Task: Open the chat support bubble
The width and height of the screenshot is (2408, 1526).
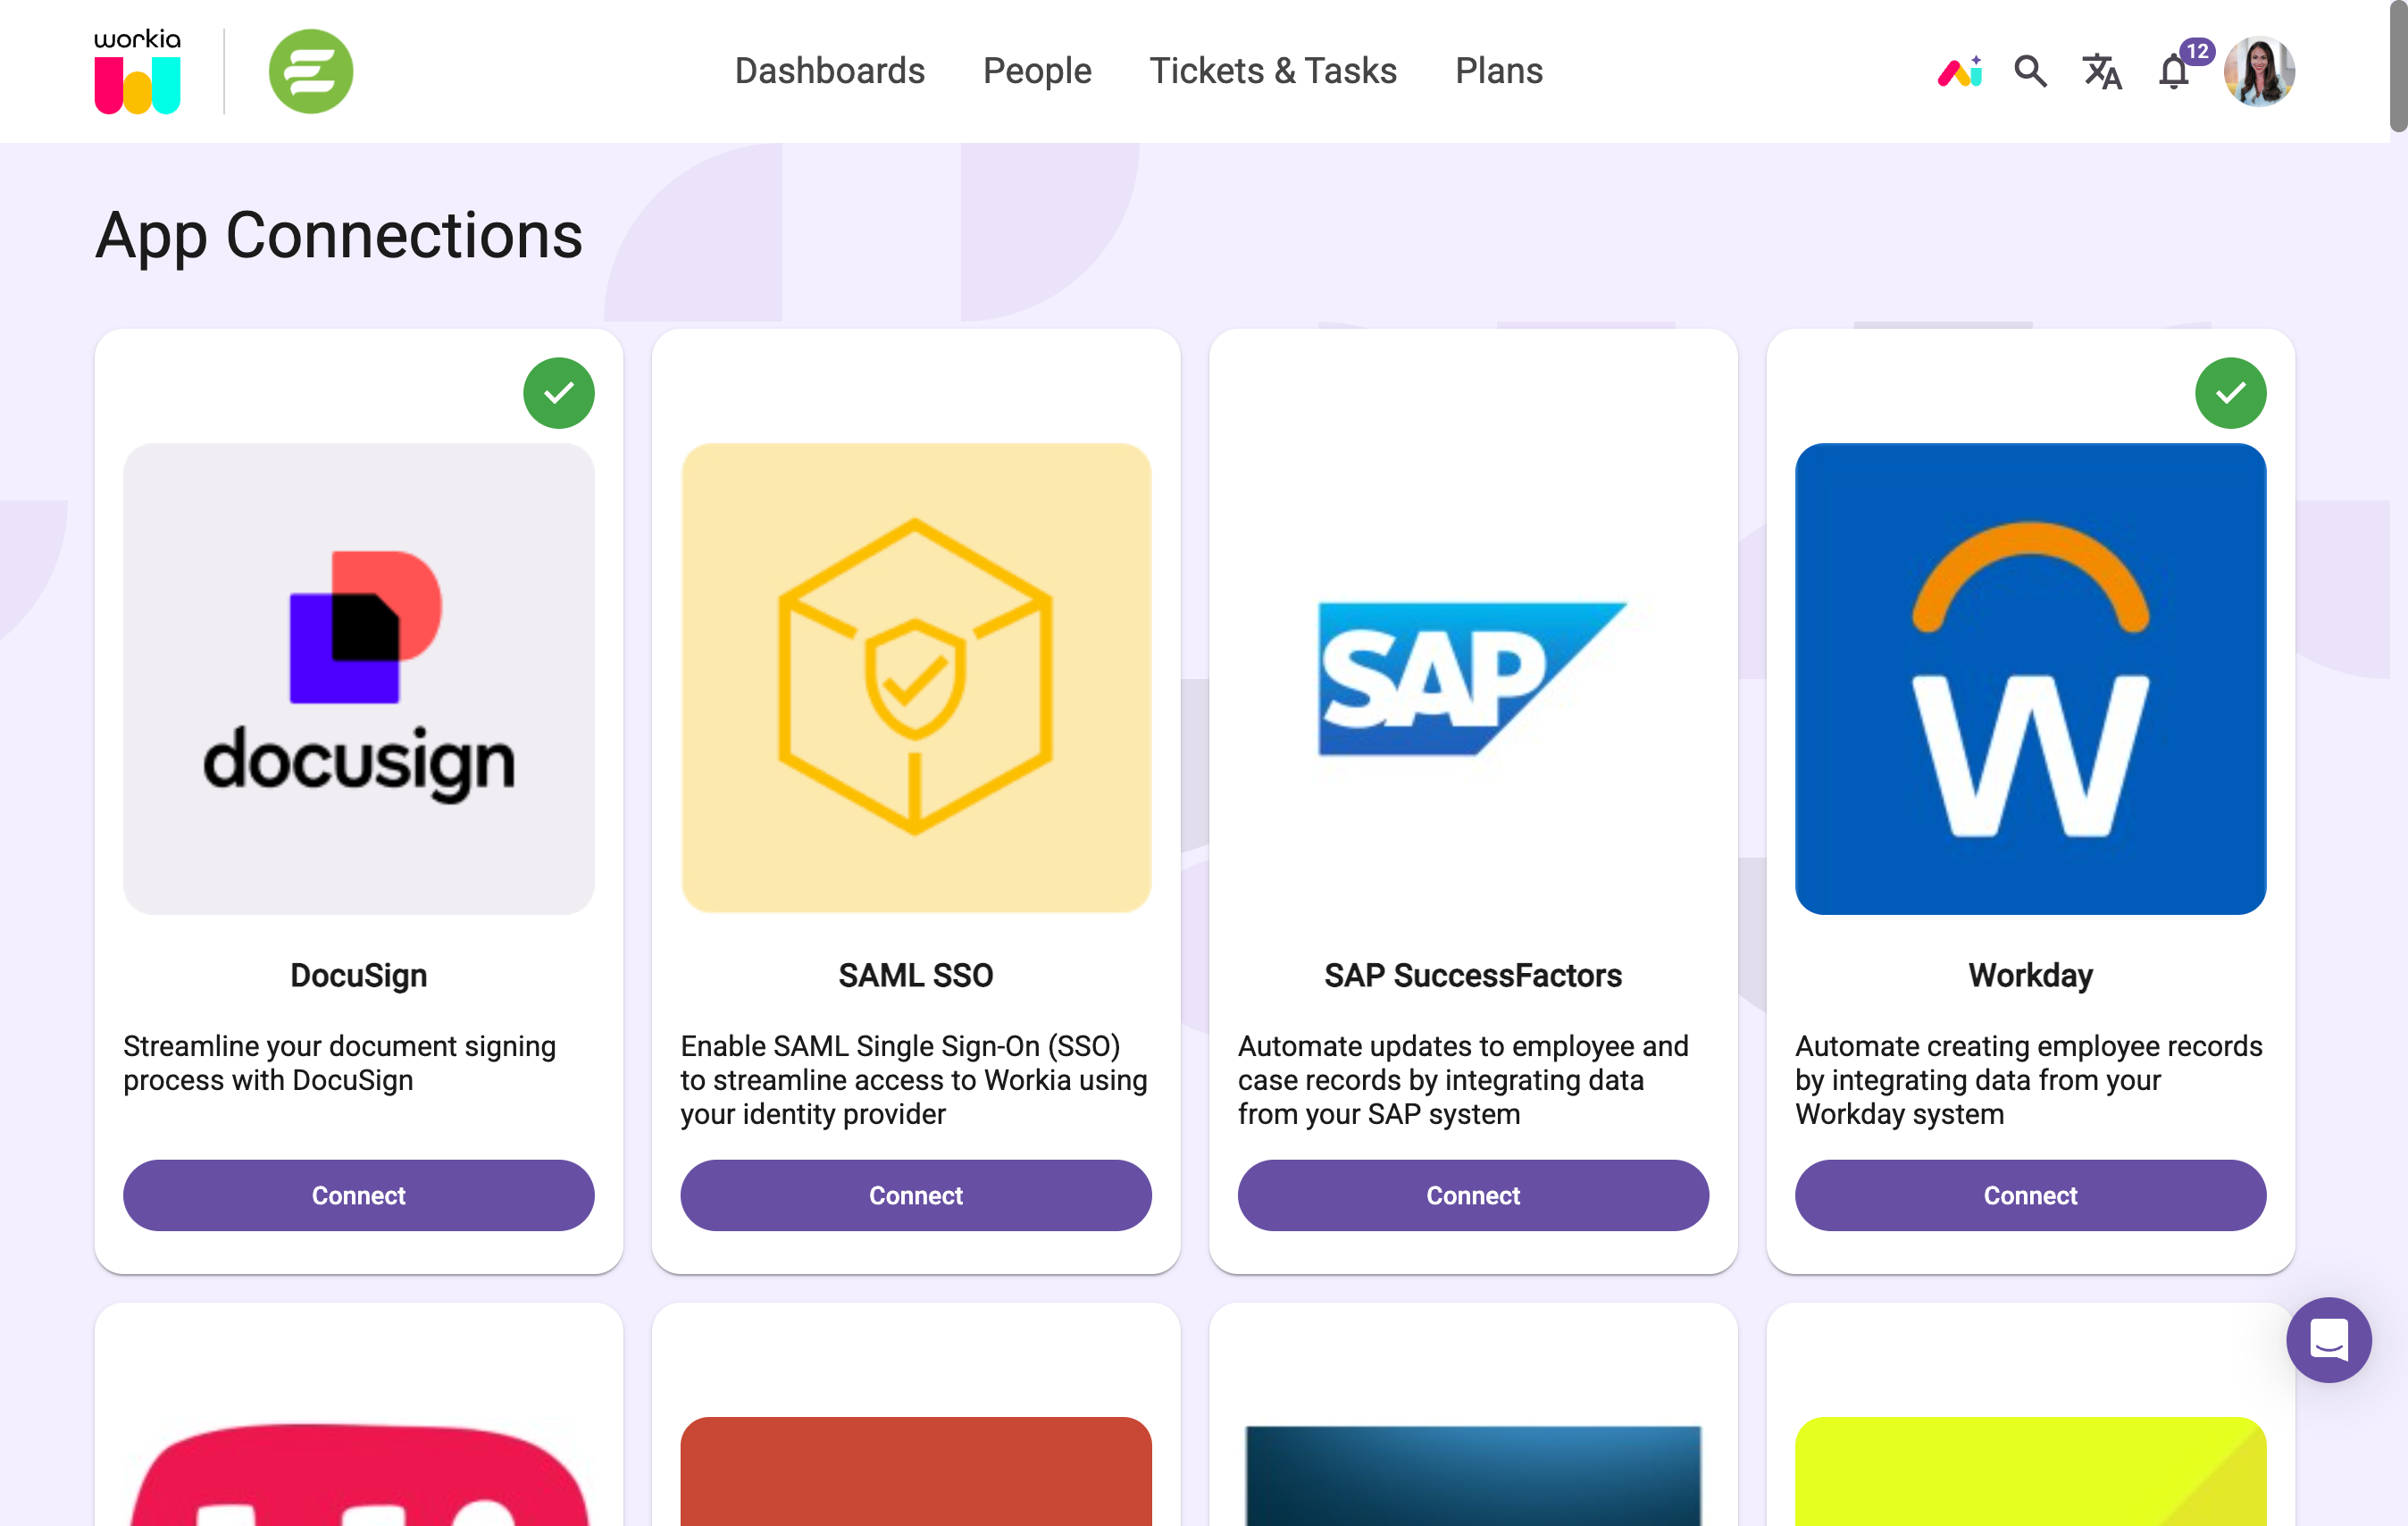Action: tap(2329, 1340)
